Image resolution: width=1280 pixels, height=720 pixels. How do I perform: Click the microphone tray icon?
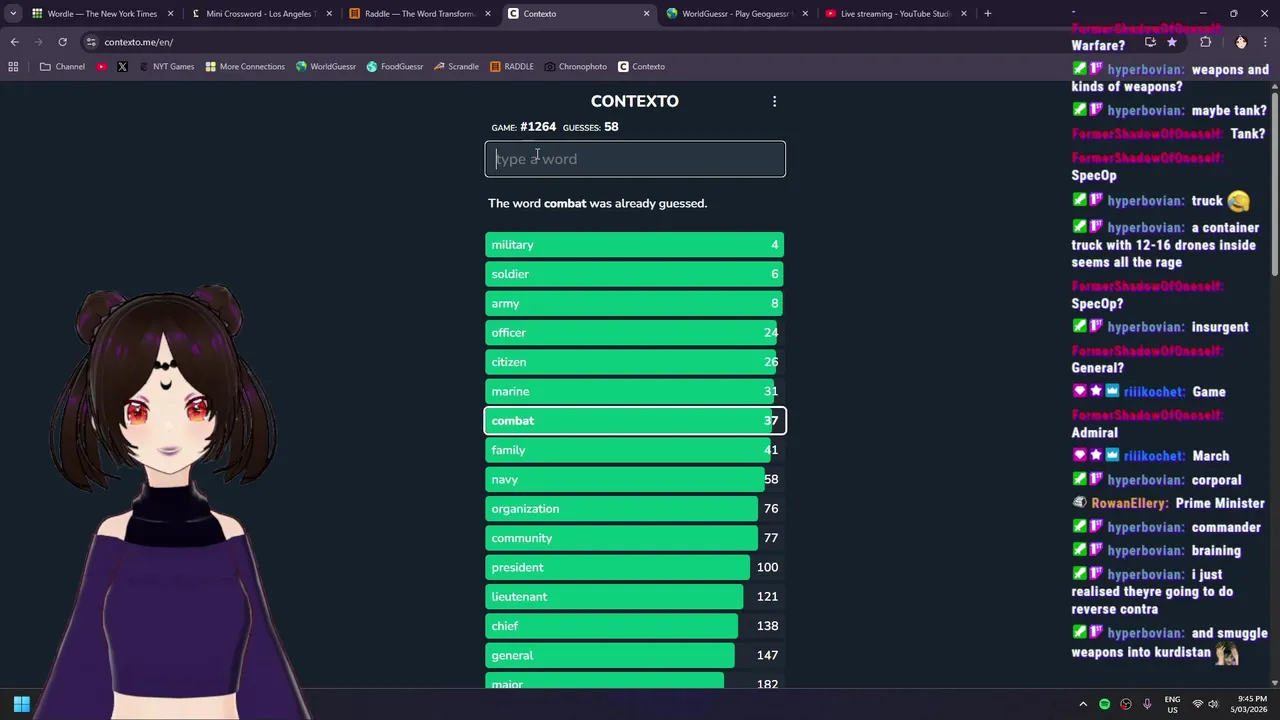(1147, 704)
